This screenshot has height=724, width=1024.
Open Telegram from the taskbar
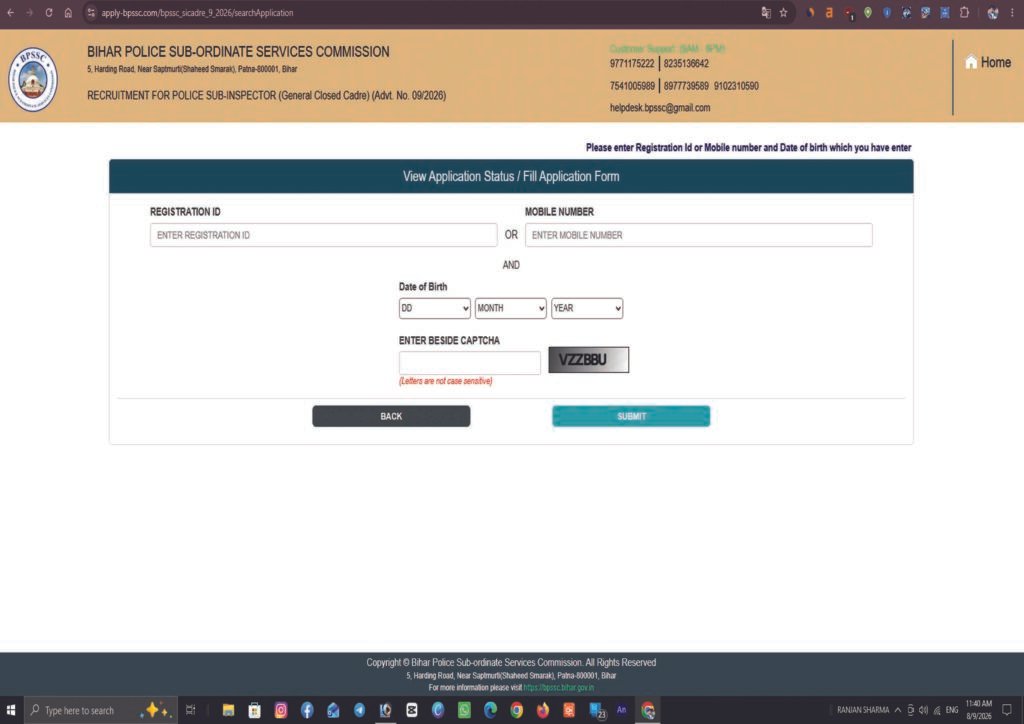359,710
